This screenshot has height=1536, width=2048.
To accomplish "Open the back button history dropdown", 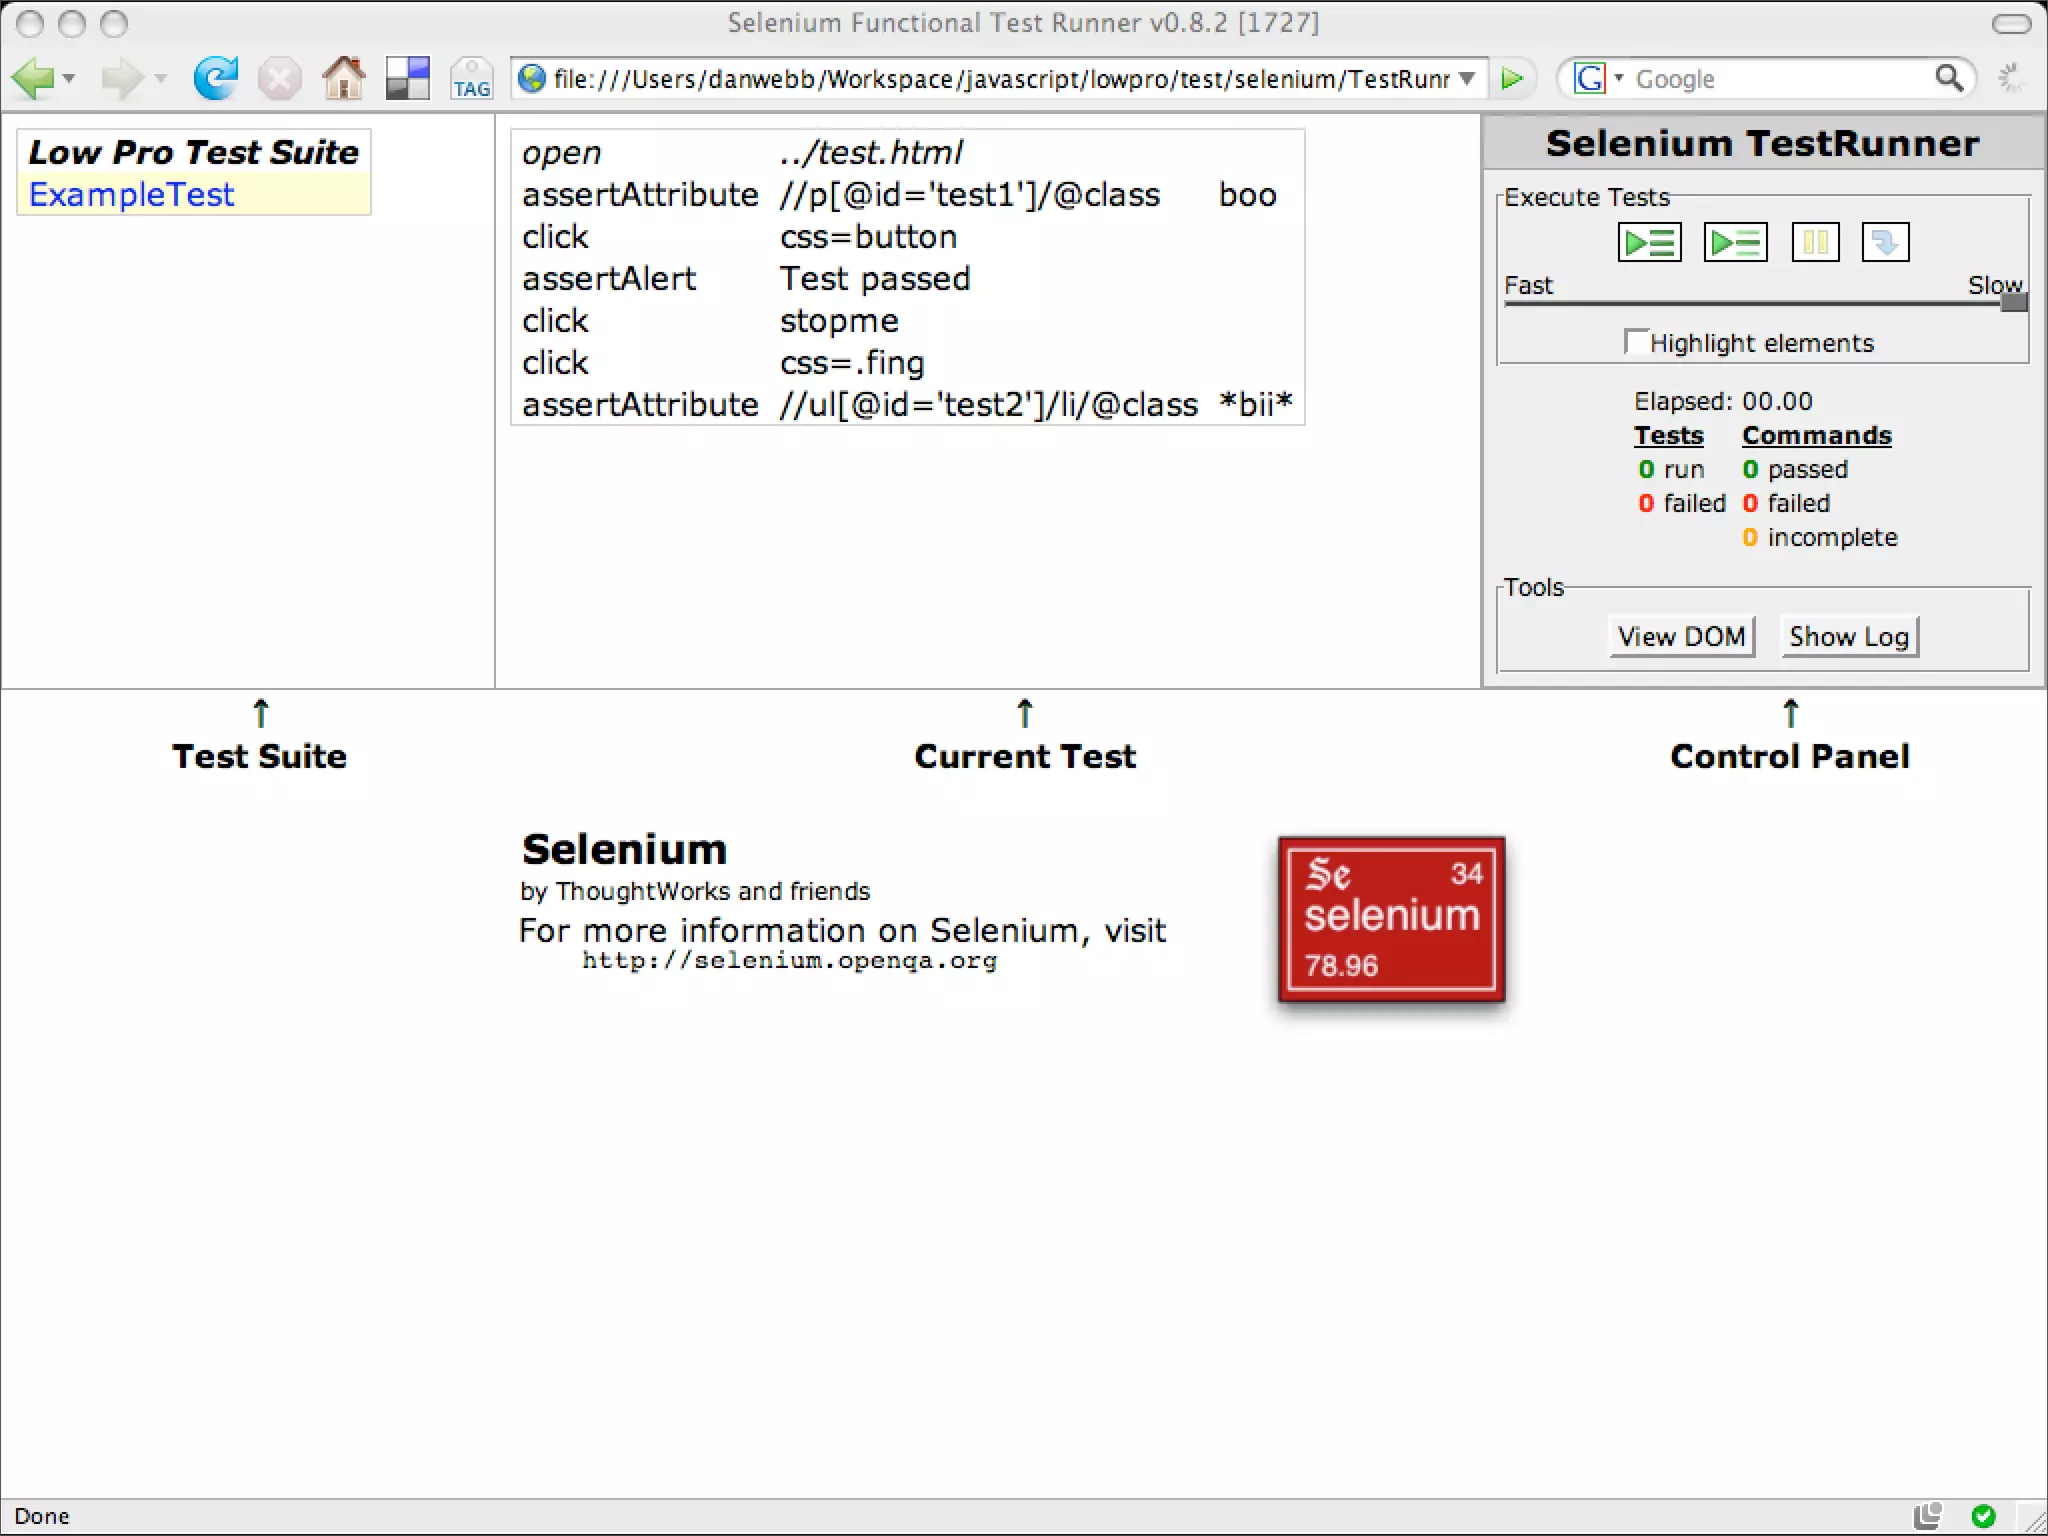I will pyautogui.click(x=69, y=78).
